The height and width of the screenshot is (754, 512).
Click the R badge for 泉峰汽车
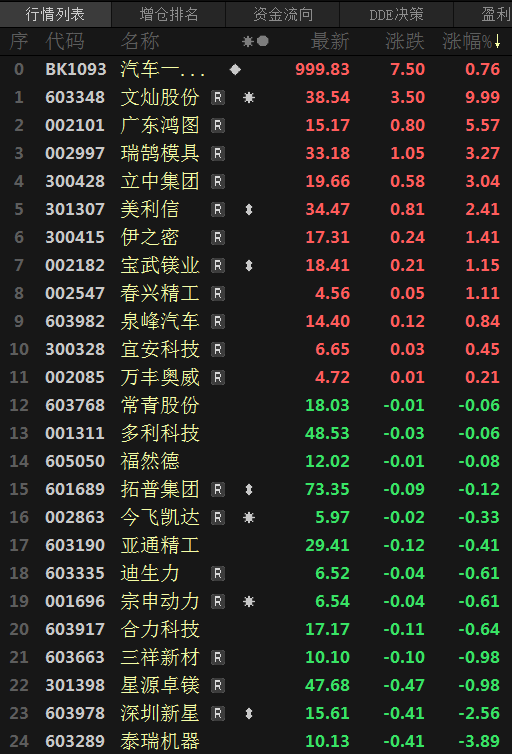coord(218,321)
